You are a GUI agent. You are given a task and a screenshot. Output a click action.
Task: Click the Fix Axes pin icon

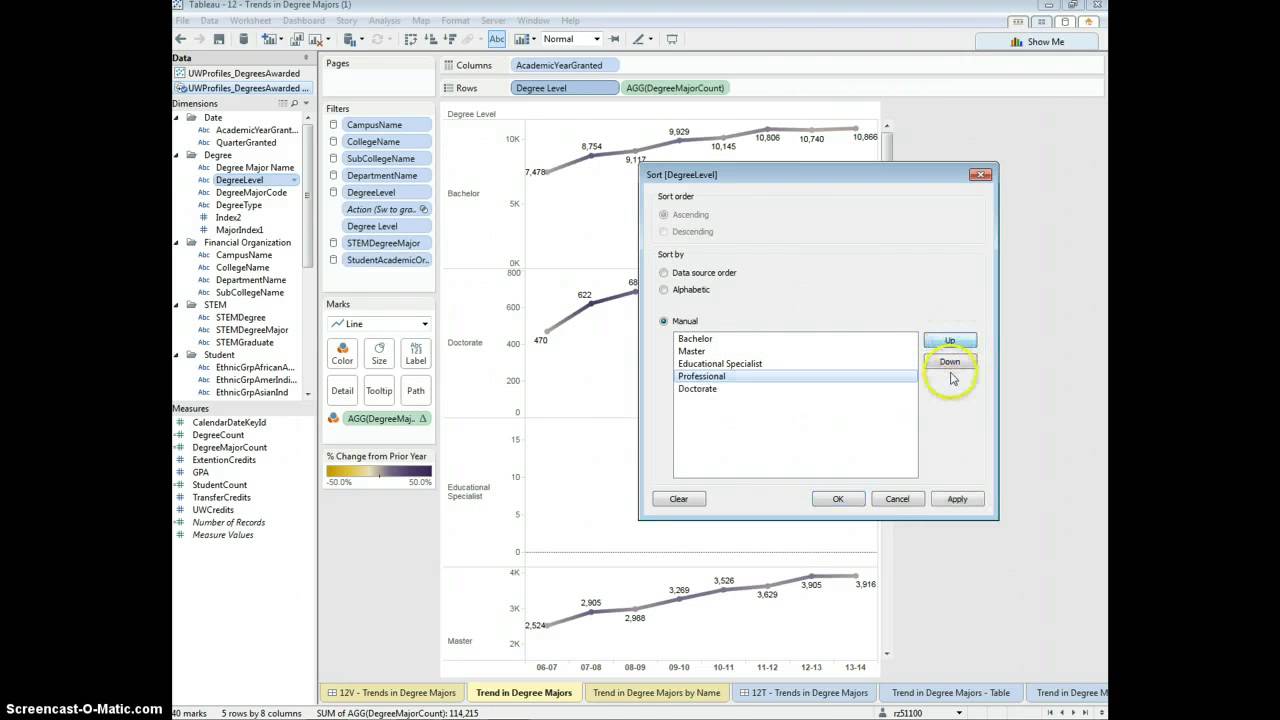(614, 39)
